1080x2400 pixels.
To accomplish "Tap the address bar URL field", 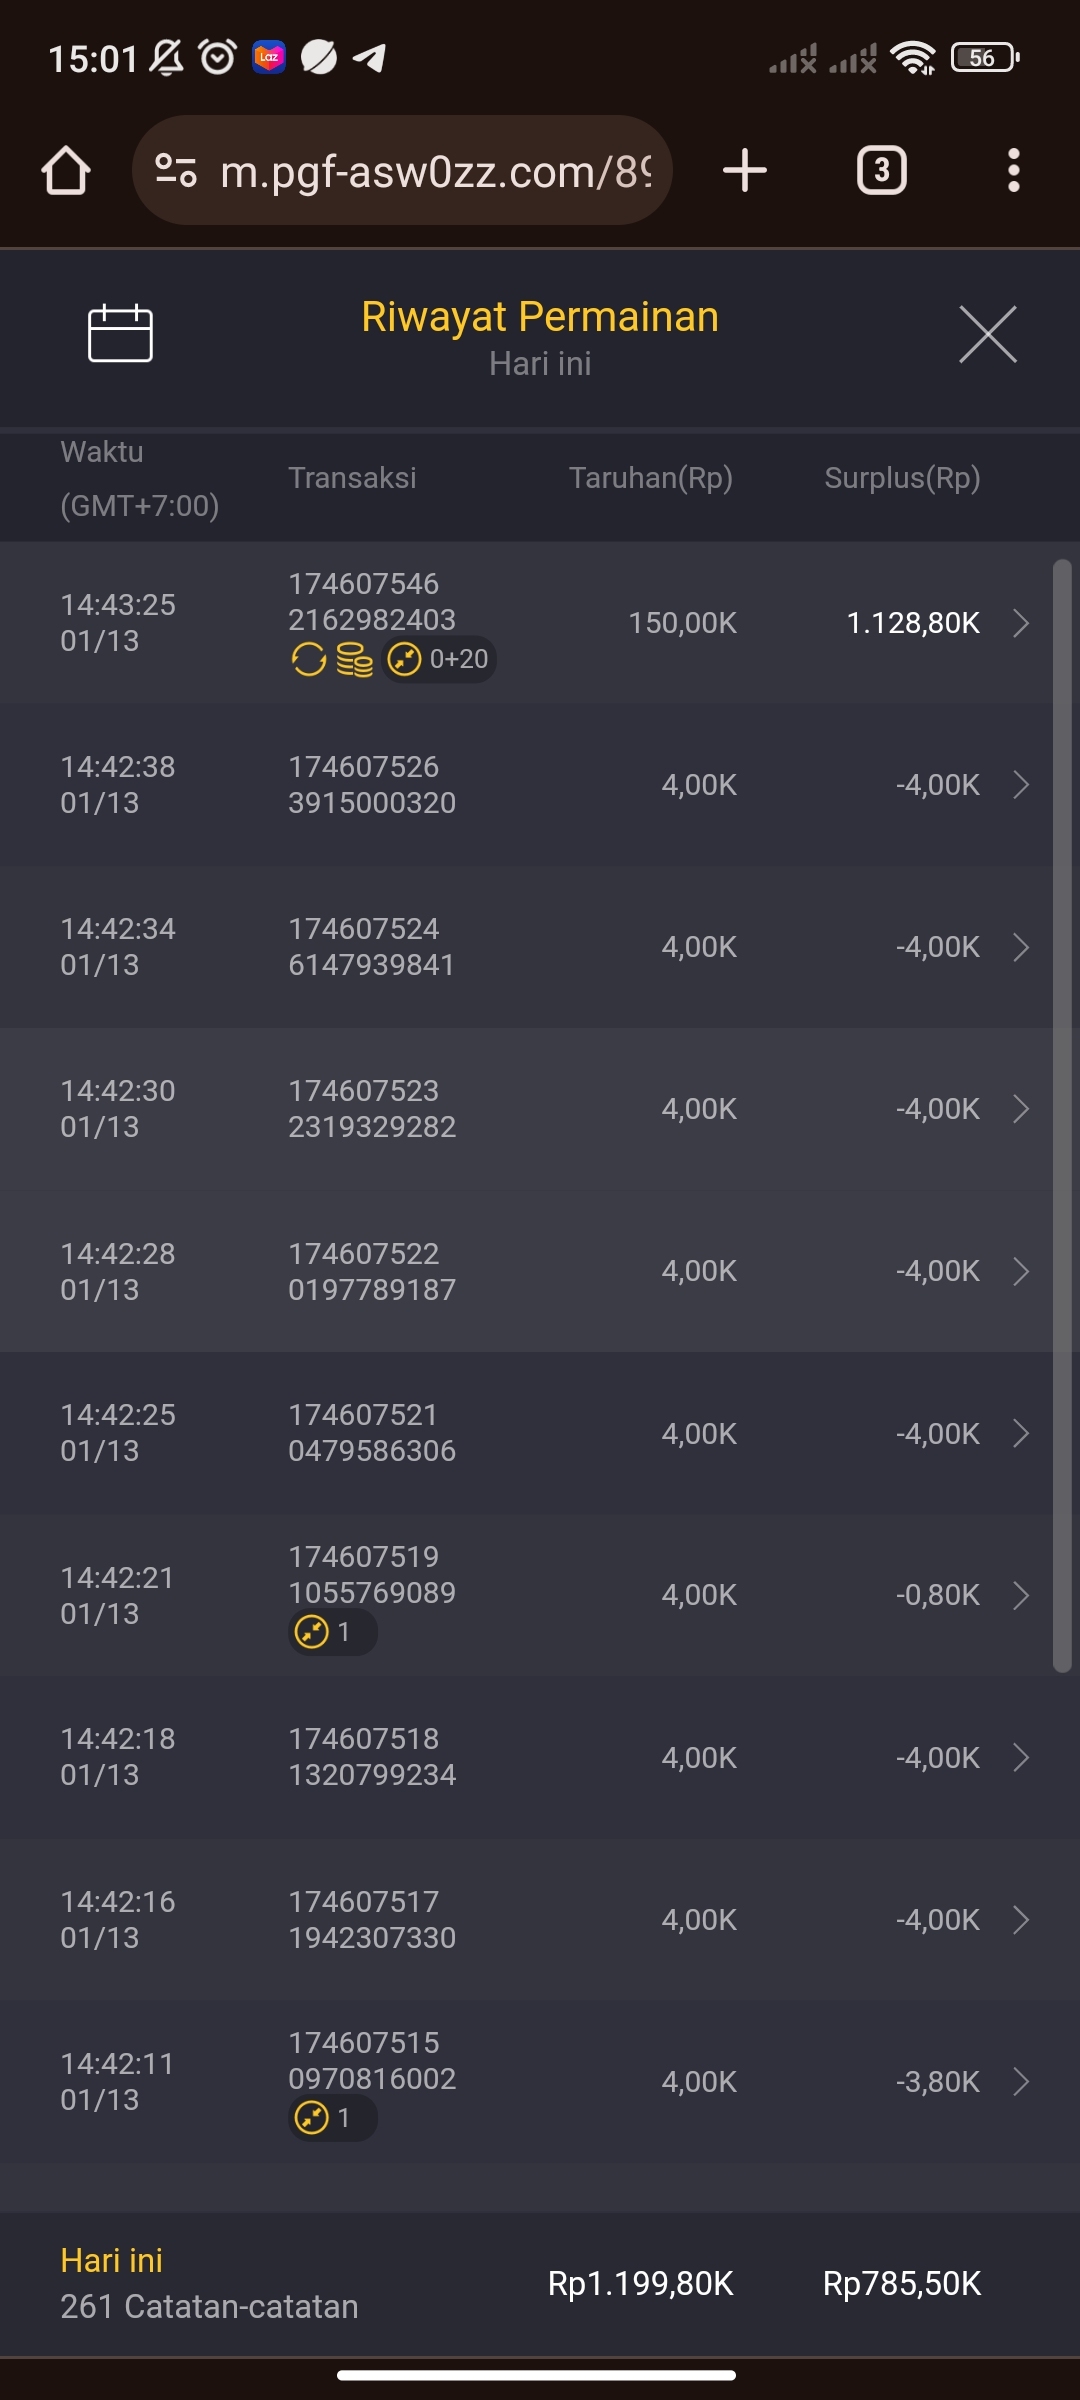I will pos(435,171).
